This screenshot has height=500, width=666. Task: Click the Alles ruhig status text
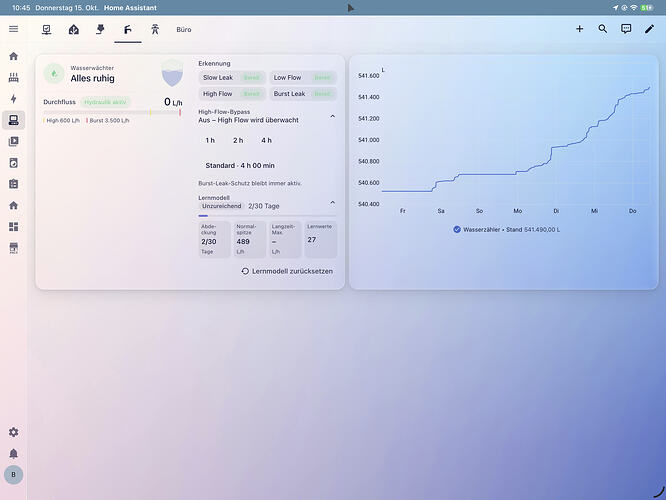[93, 78]
